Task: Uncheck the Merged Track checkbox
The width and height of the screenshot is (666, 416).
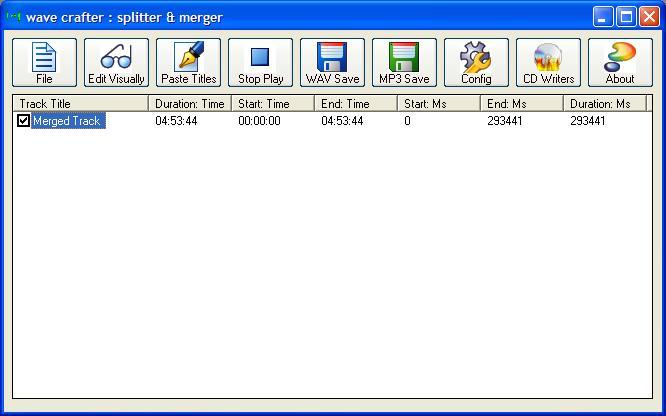Action: coord(23,121)
